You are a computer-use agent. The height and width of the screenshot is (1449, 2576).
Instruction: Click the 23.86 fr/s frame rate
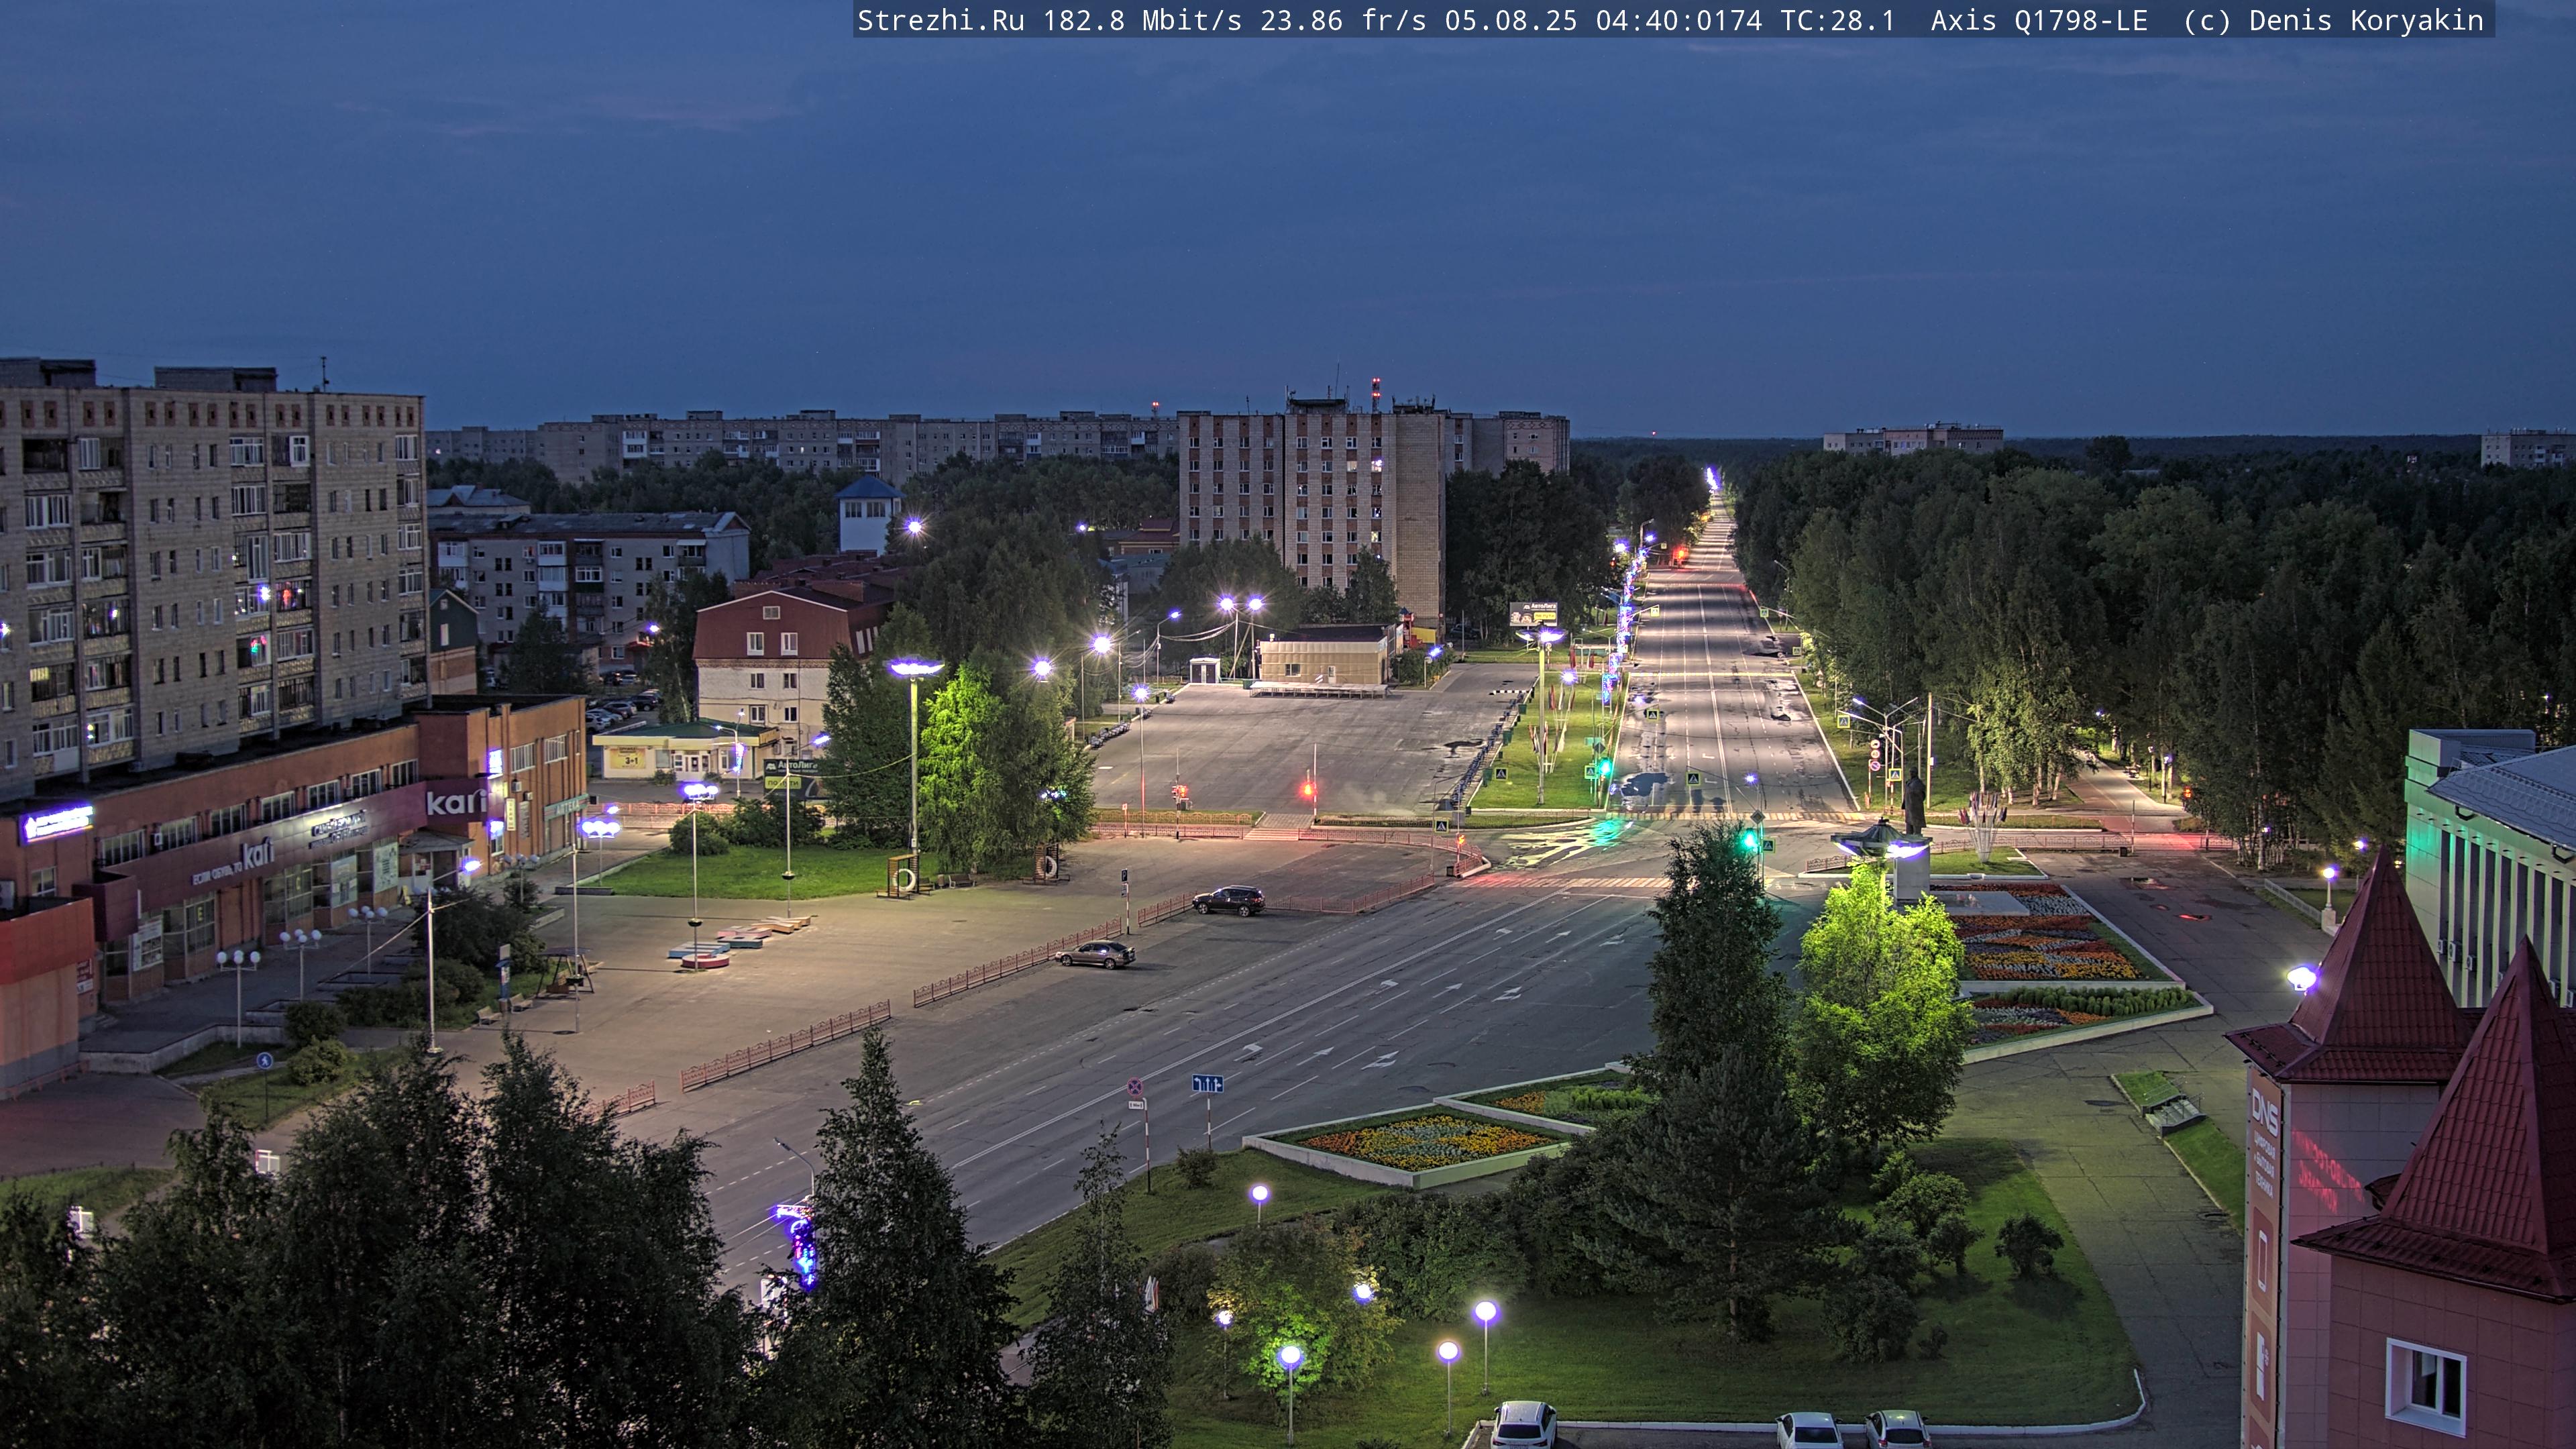pos(1343,21)
